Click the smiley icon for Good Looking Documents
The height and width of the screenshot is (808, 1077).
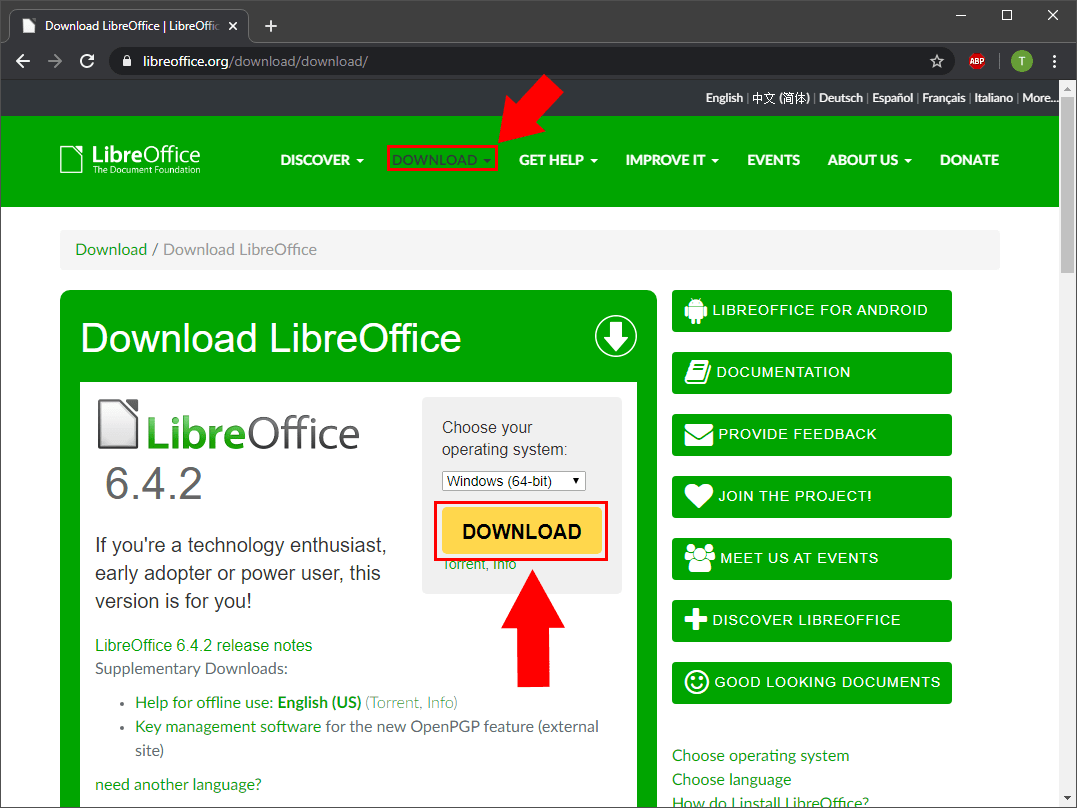(x=696, y=682)
